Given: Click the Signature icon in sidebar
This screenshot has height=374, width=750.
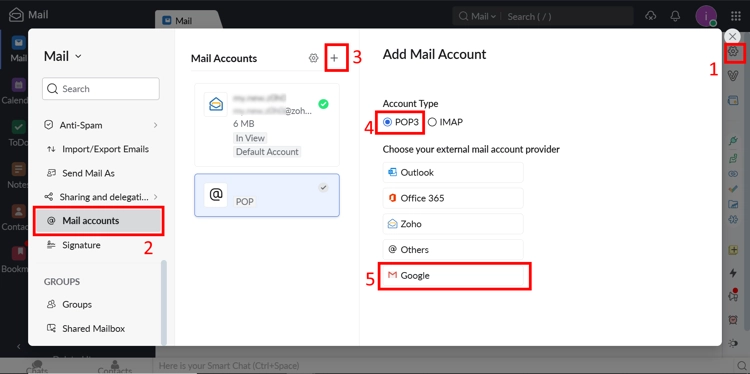Looking at the screenshot, I should point(51,245).
